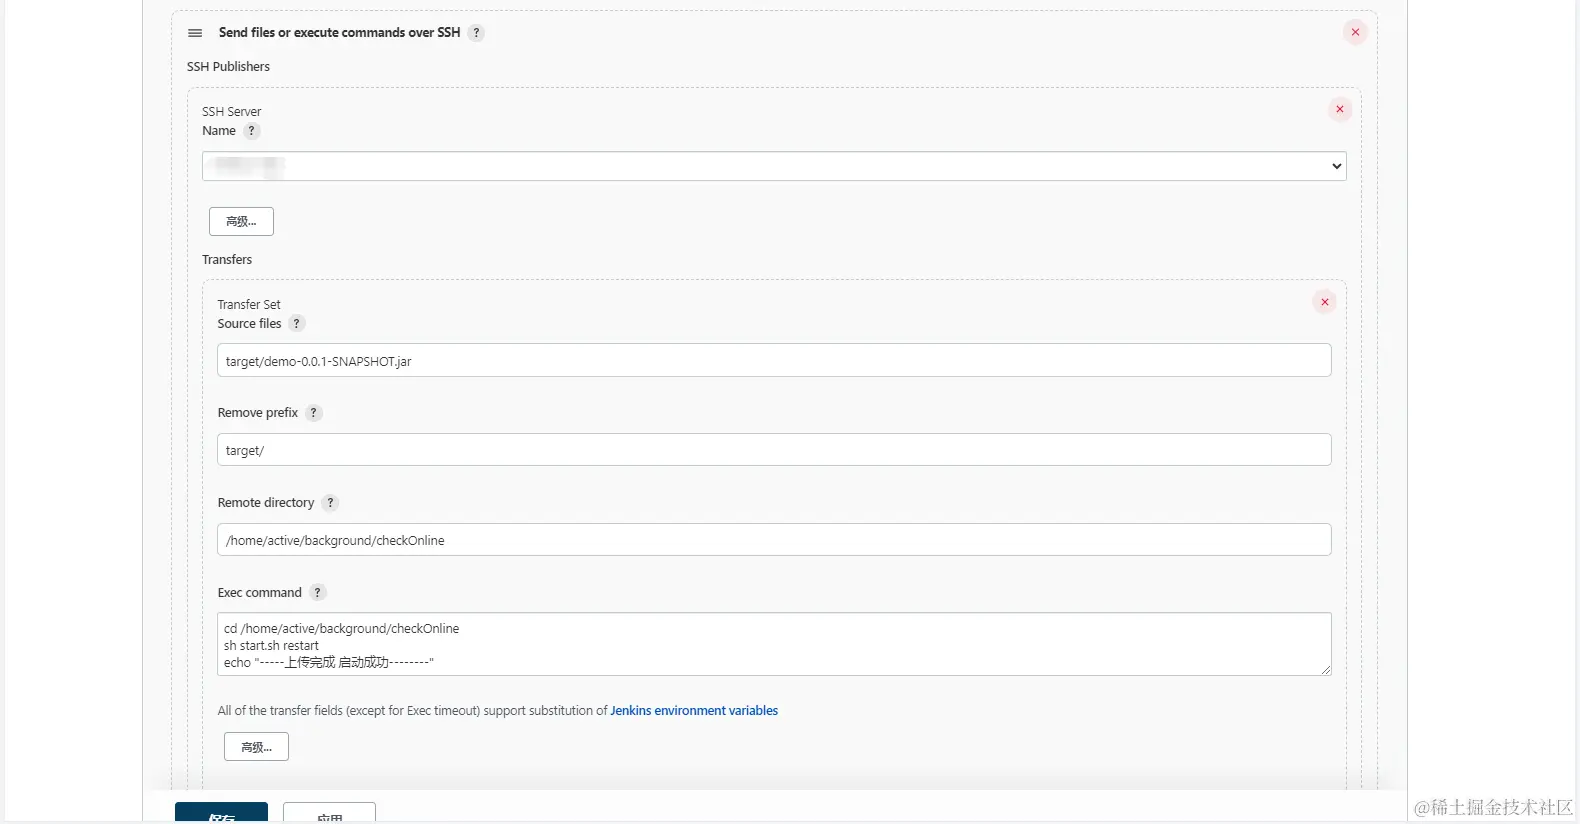Click the 应用 apply button
Screen dimensions: 1580x824
click(329, 815)
